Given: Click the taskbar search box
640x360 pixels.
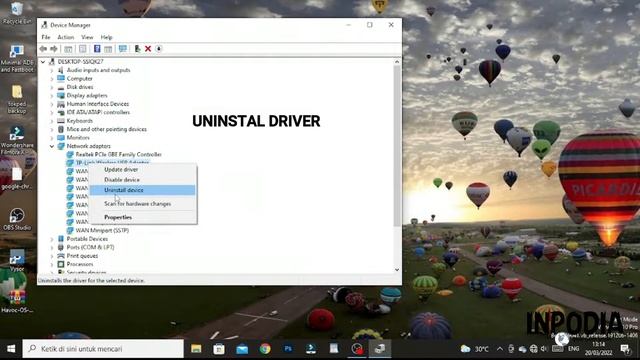Looking at the screenshot, I should (103, 349).
